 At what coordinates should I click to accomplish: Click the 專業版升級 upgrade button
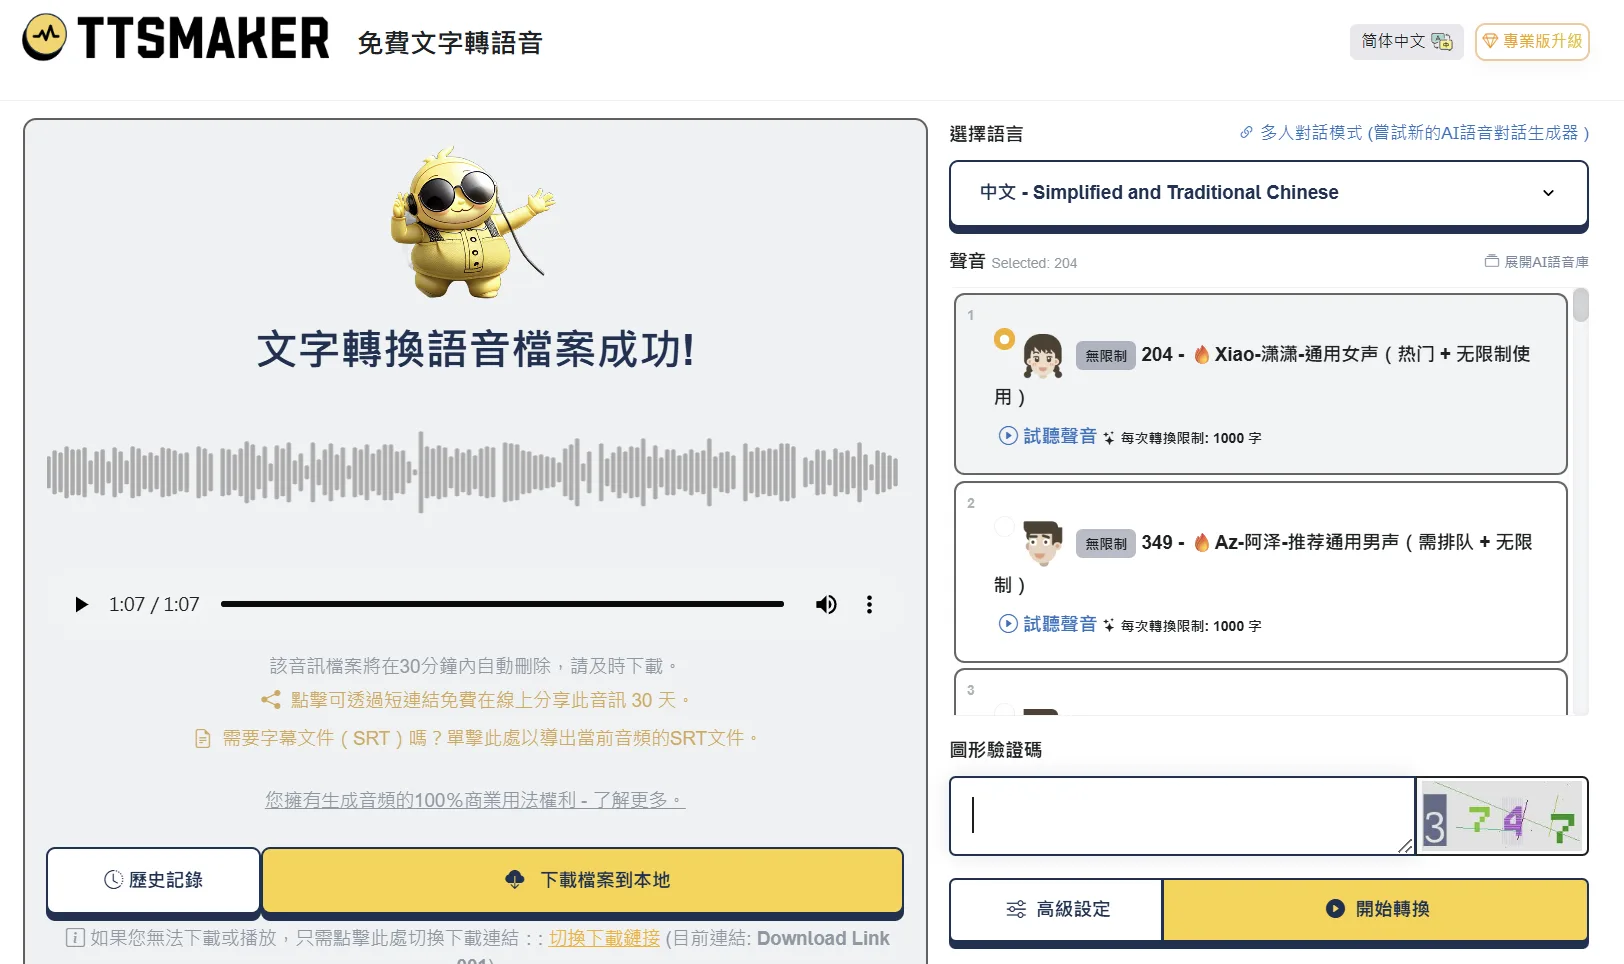coord(1532,42)
